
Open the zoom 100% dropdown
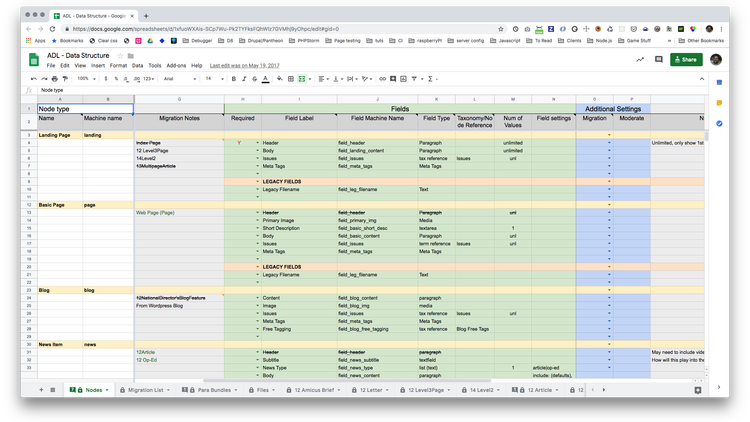pyautogui.click(x=85, y=78)
